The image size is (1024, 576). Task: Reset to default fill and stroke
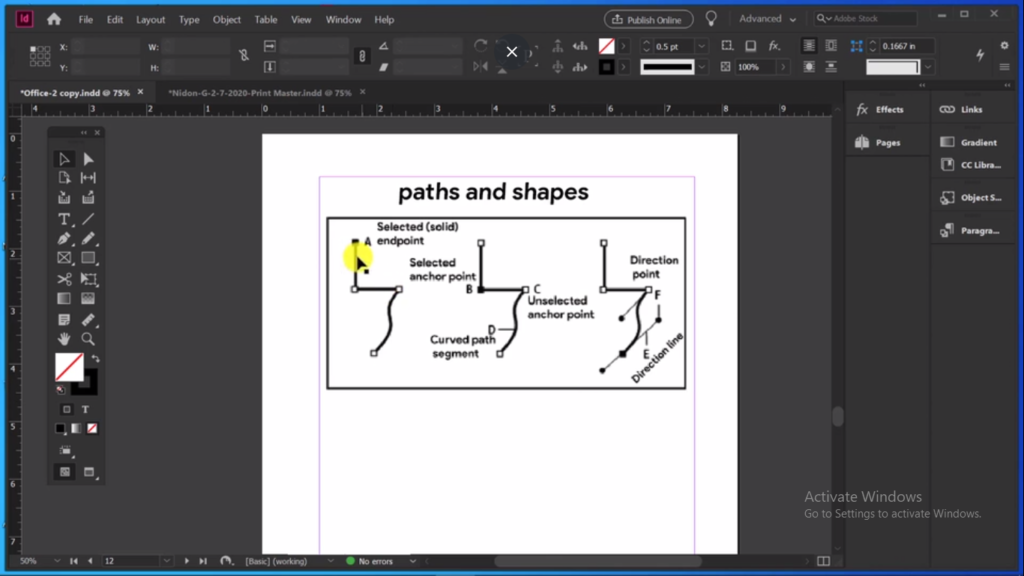pyautogui.click(x=61, y=390)
